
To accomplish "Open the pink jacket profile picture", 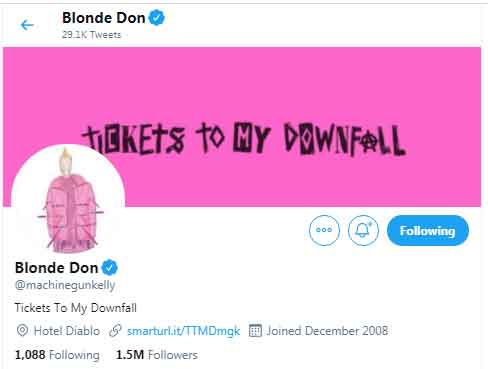I will [x=68, y=200].
